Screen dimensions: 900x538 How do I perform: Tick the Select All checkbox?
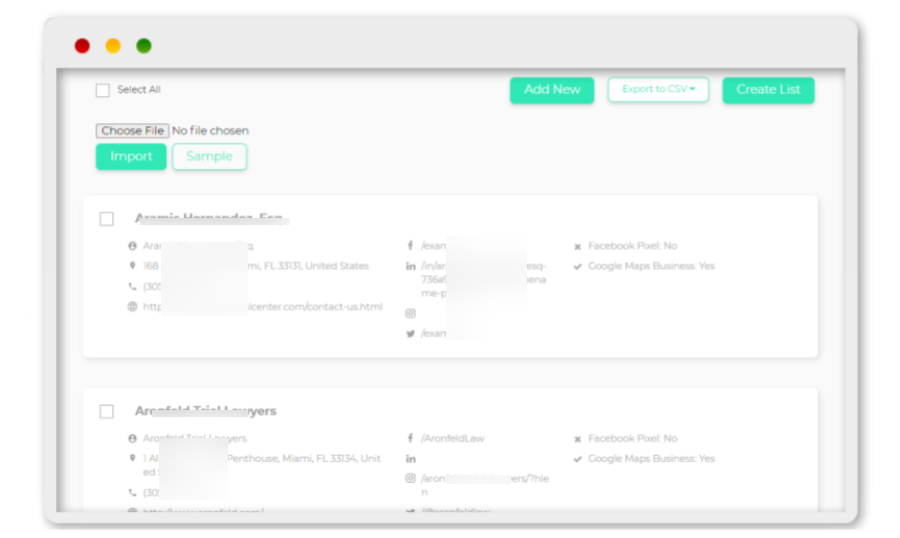coord(103,90)
